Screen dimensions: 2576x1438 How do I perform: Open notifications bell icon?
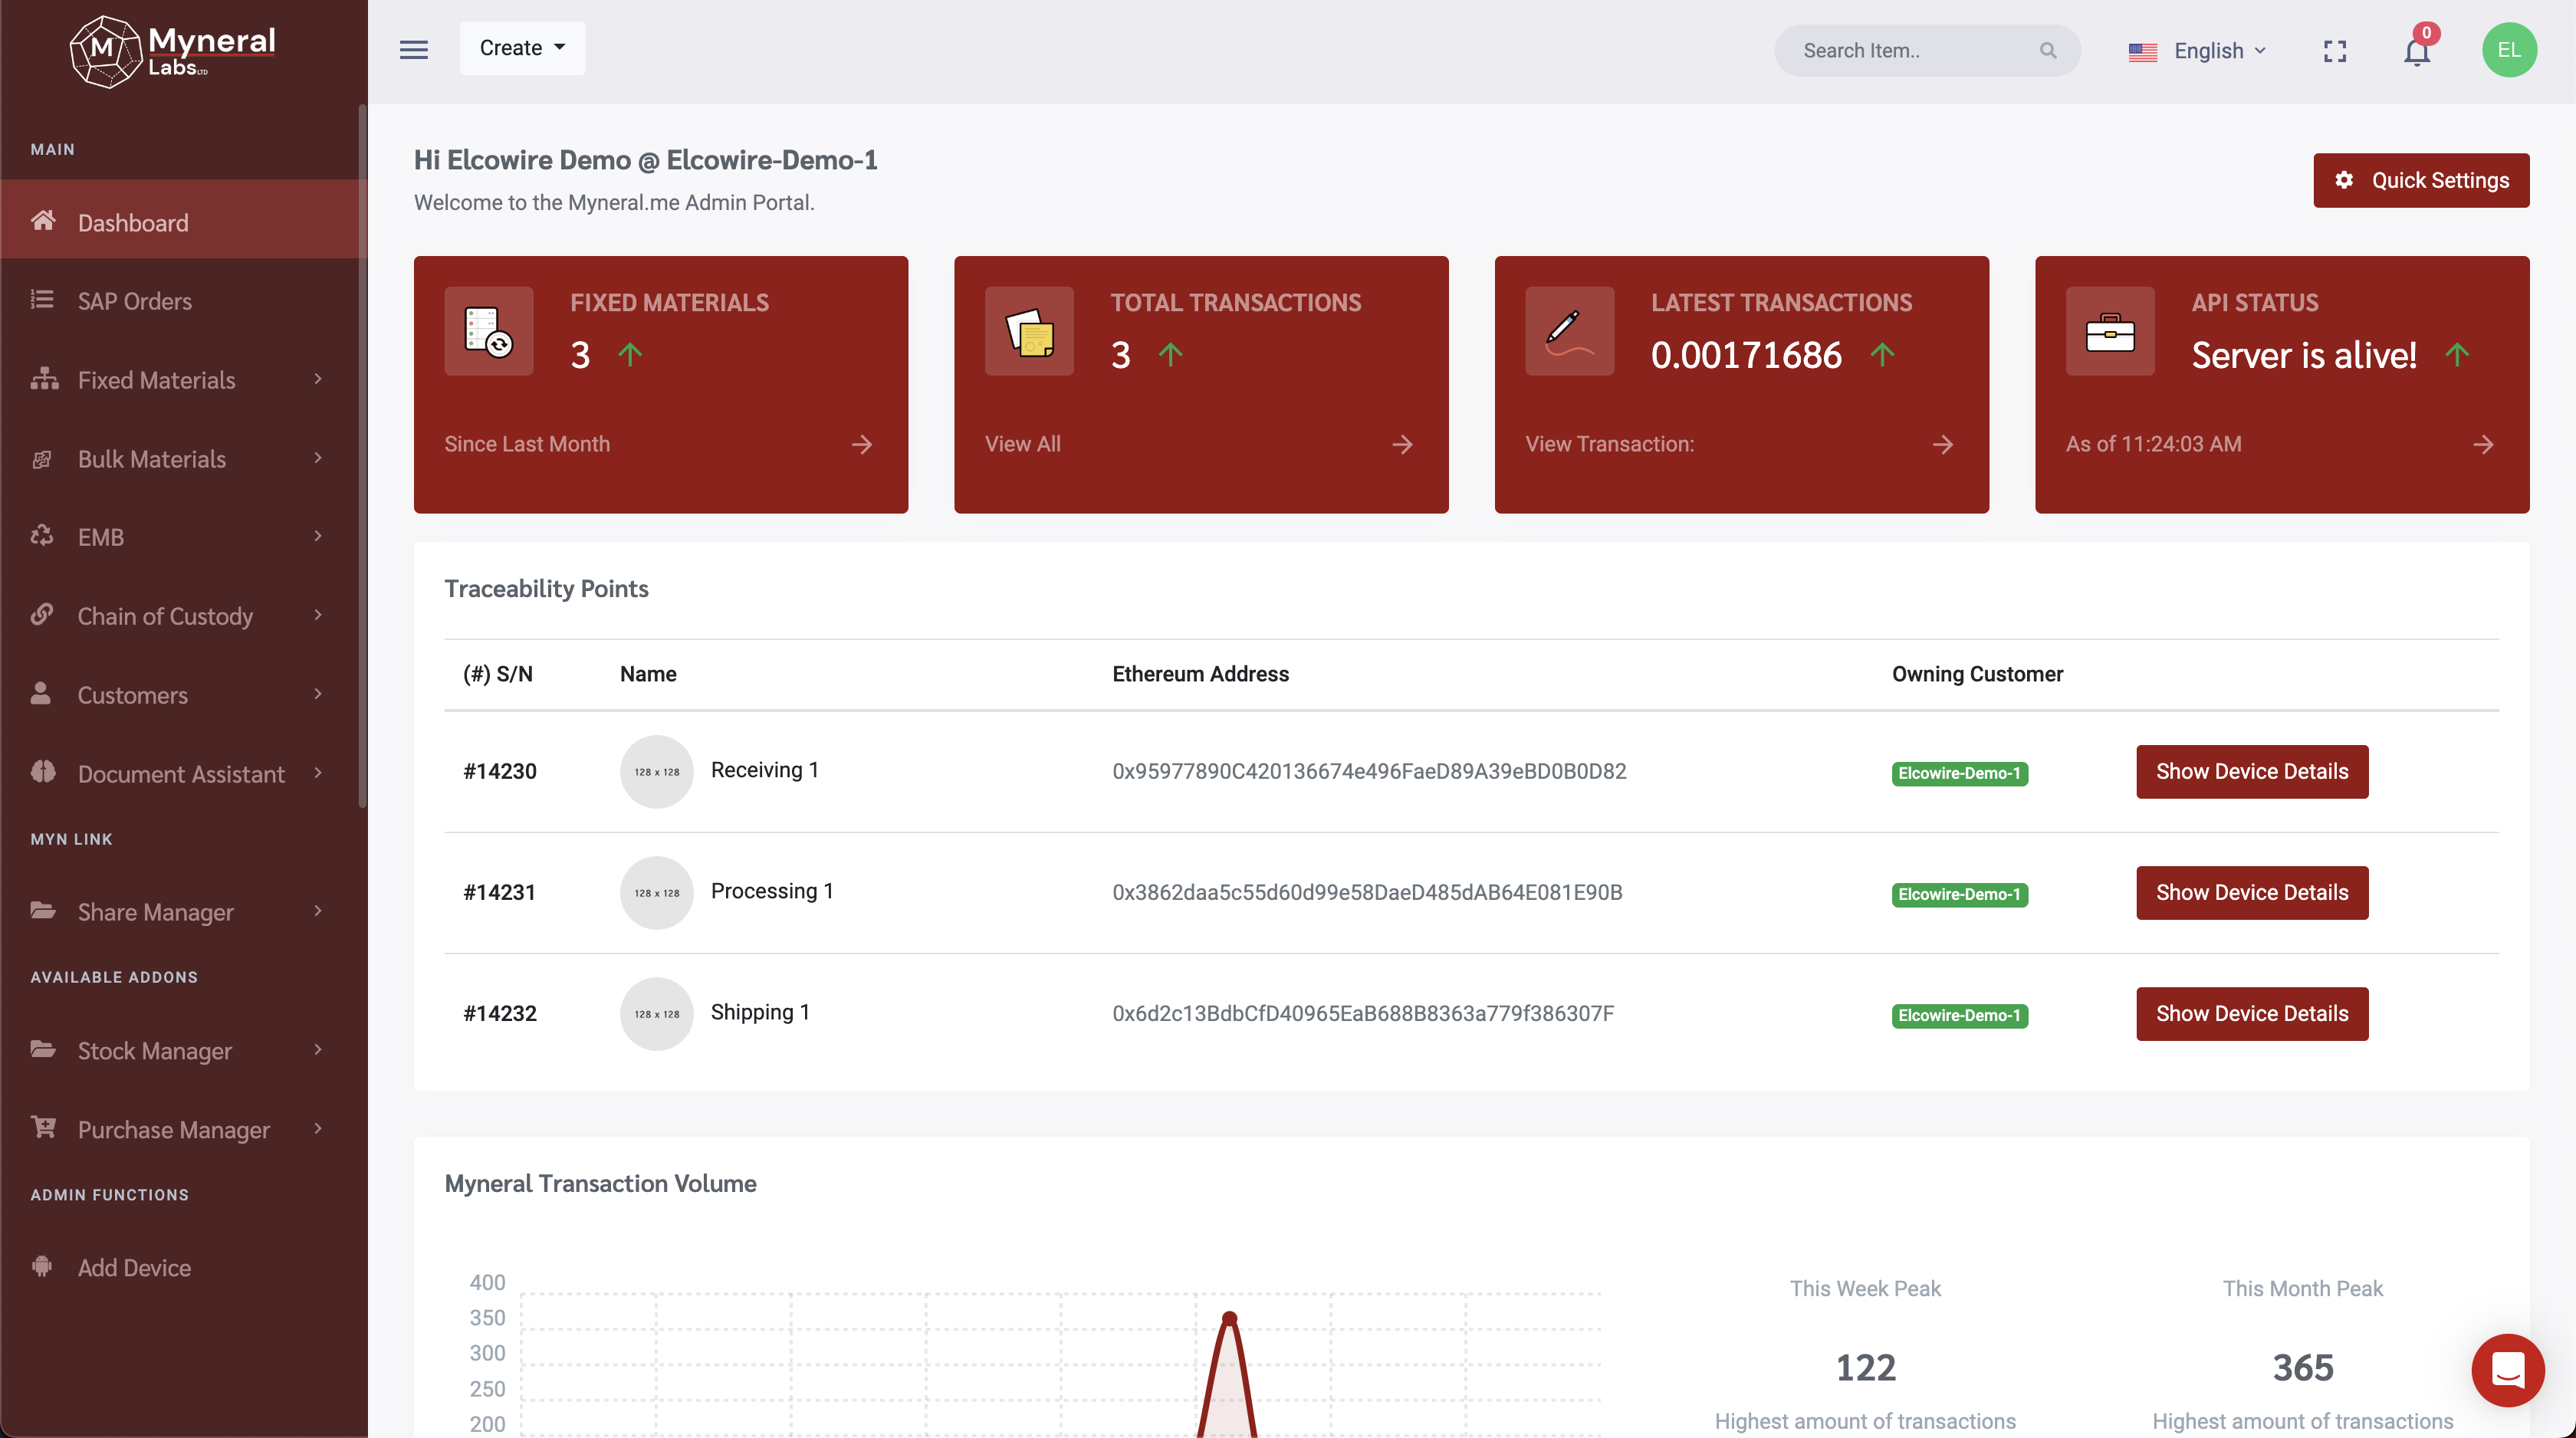point(2417,51)
